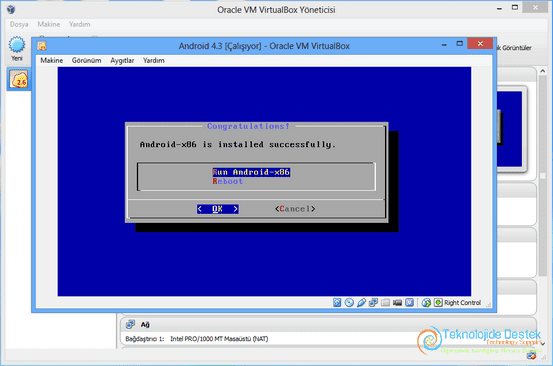553x366 pixels.
Task: Open the Yardım menu in VirtualBox Manager
Action: pyautogui.click(x=79, y=24)
